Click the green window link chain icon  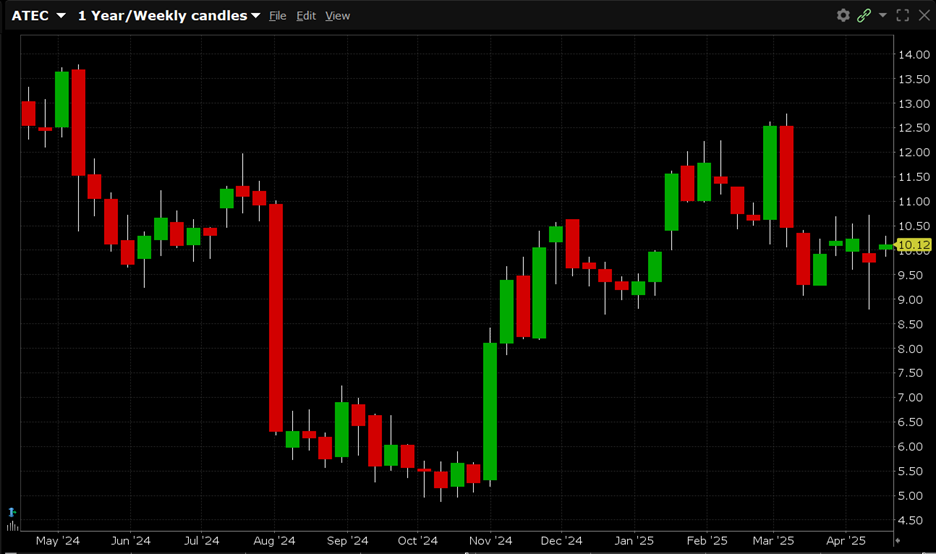coord(864,16)
